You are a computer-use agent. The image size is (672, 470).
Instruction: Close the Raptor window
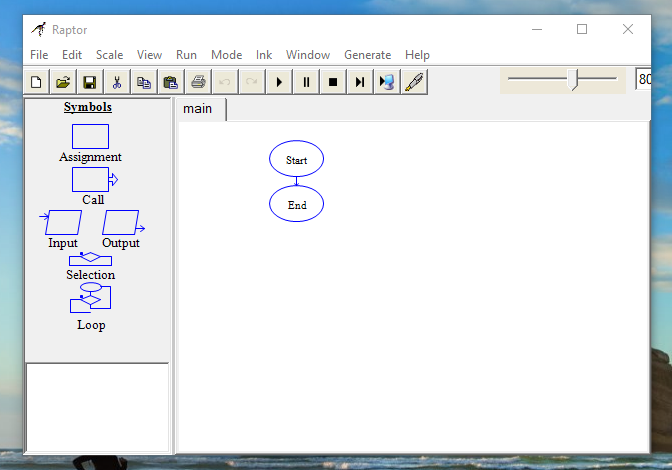click(628, 29)
